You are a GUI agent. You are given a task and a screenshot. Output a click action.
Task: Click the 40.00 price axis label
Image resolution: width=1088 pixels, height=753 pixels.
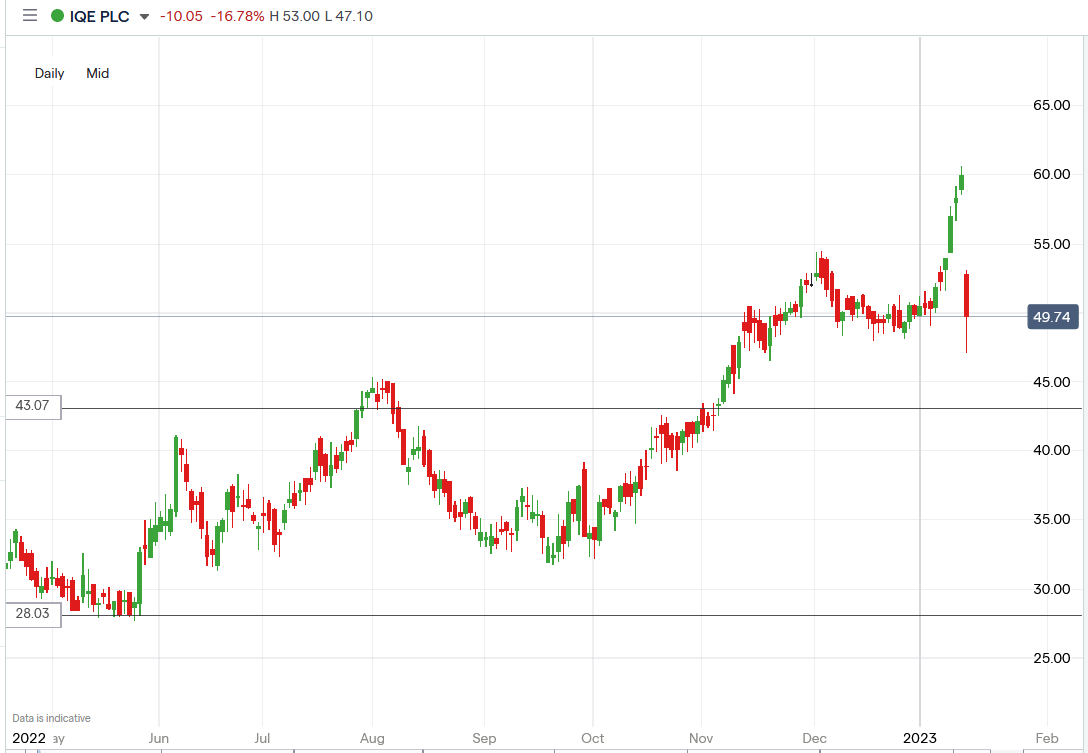(1051, 450)
